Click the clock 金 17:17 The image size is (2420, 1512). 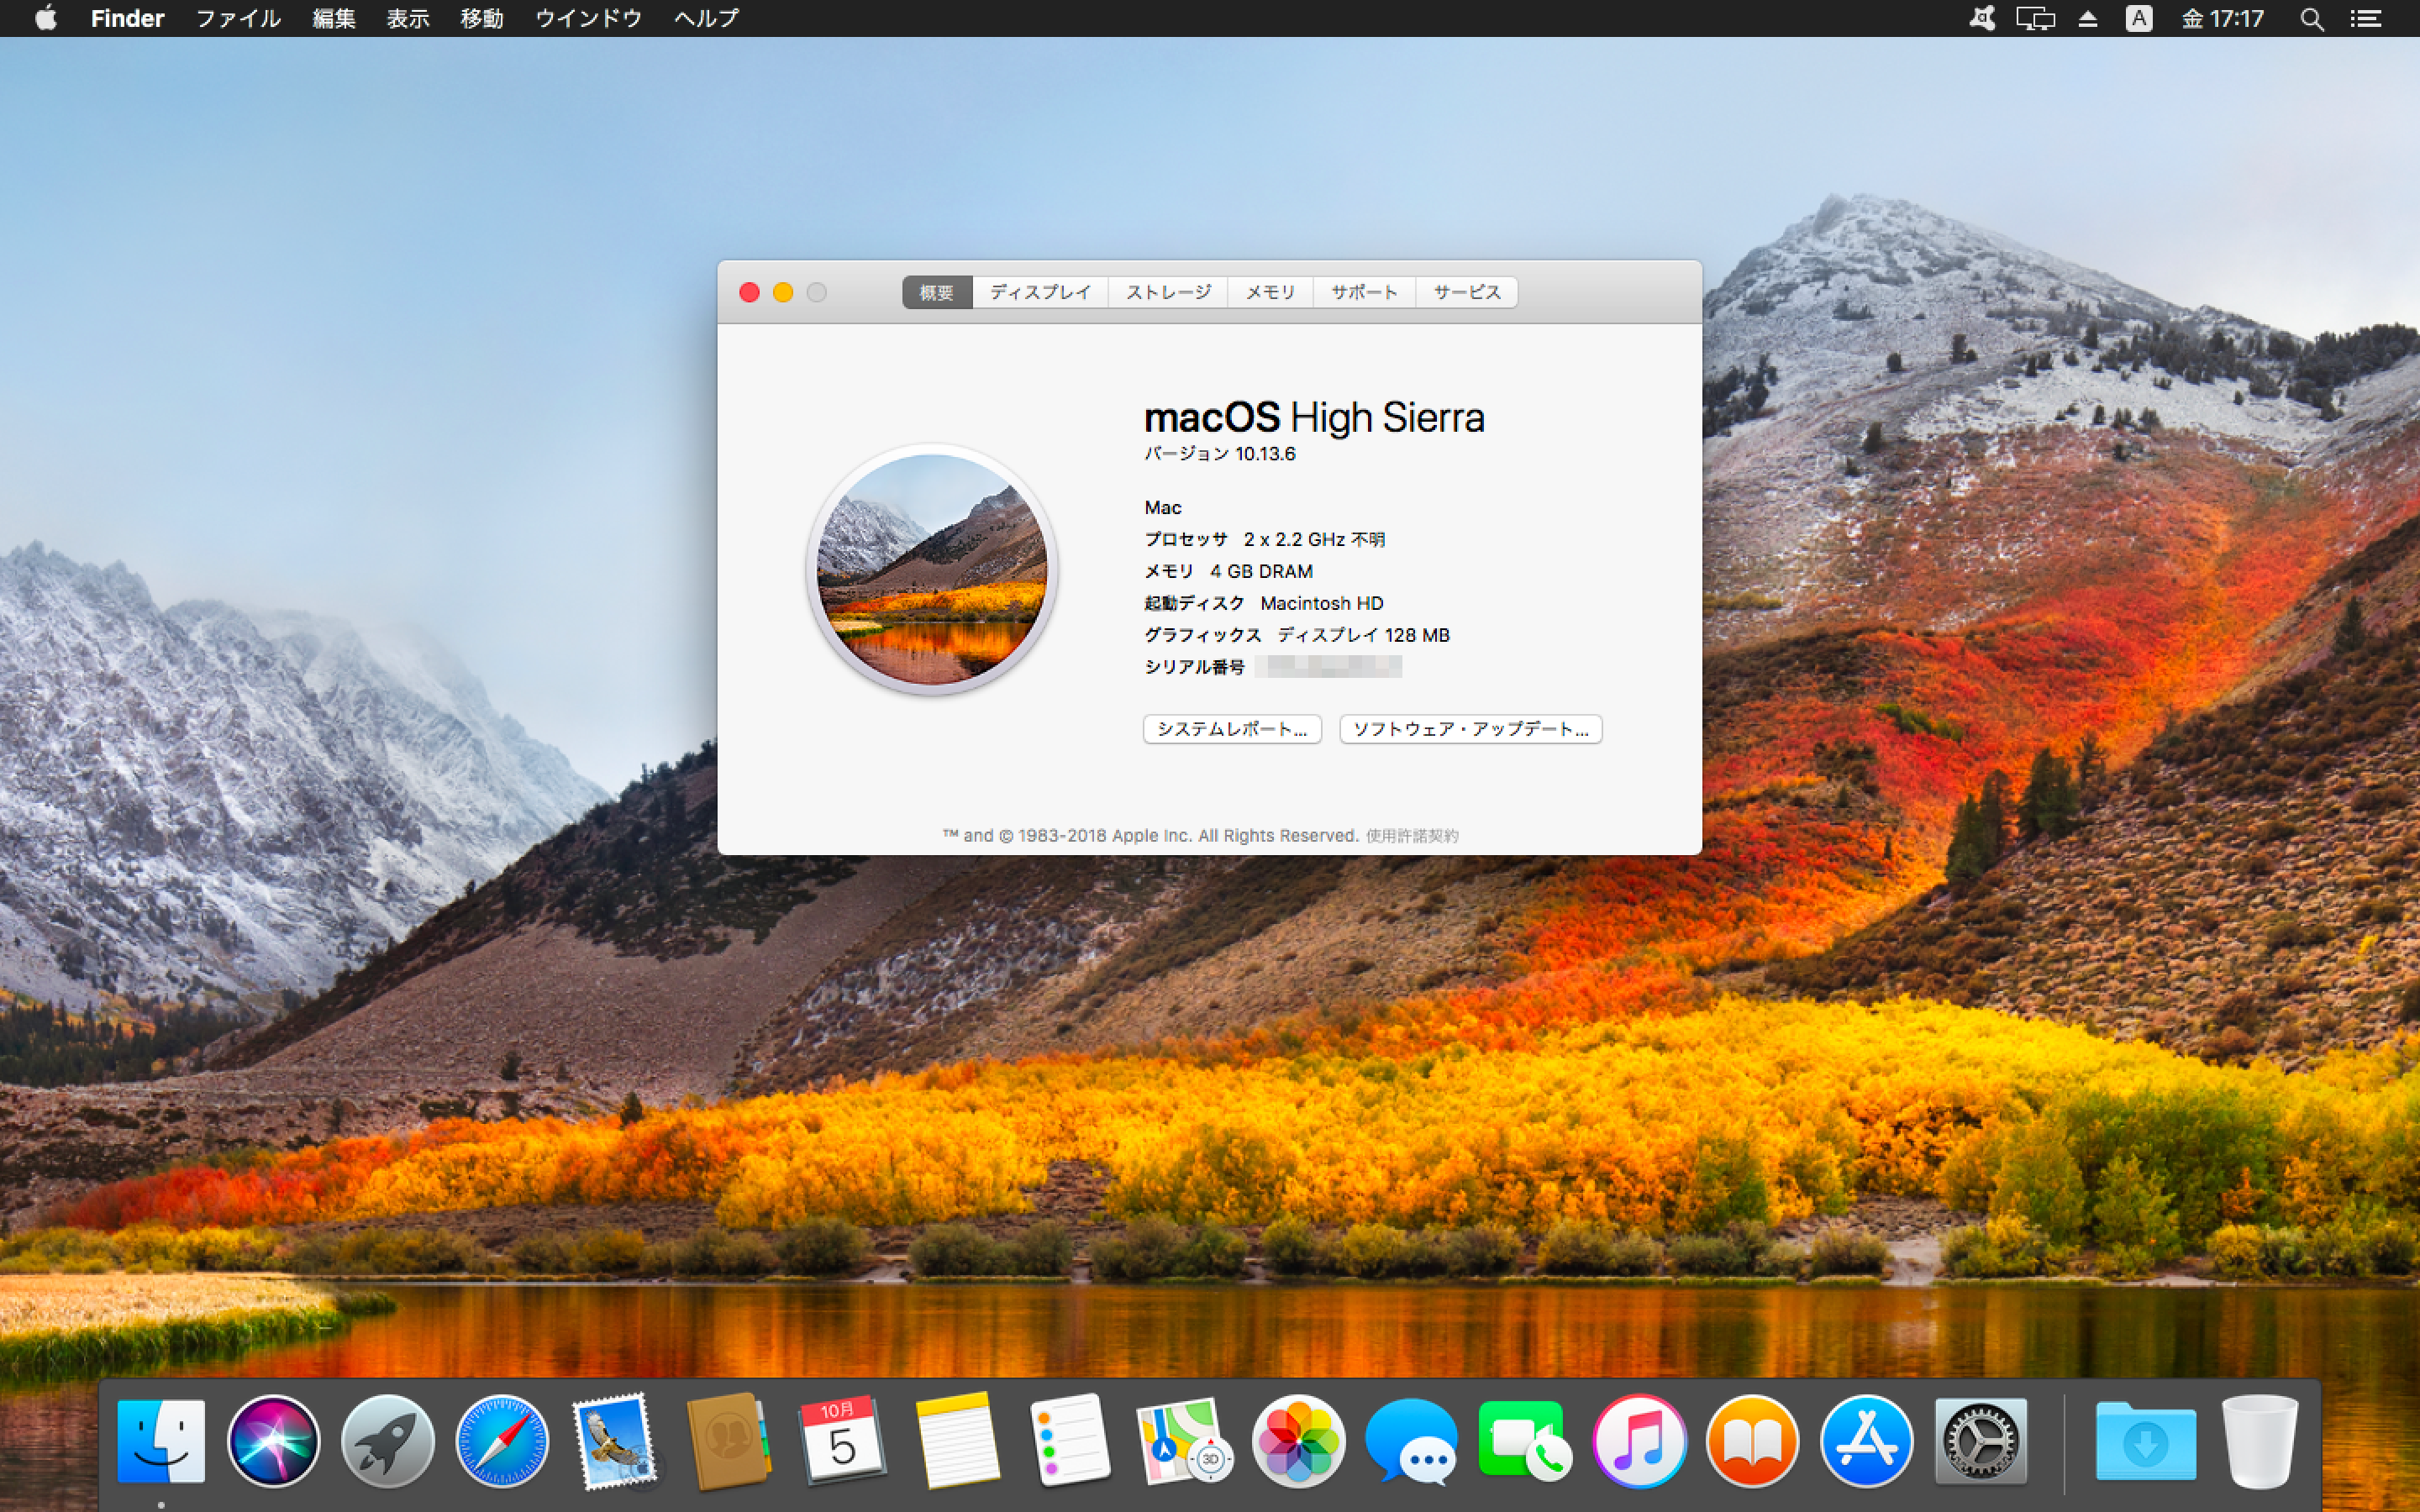(2222, 18)
